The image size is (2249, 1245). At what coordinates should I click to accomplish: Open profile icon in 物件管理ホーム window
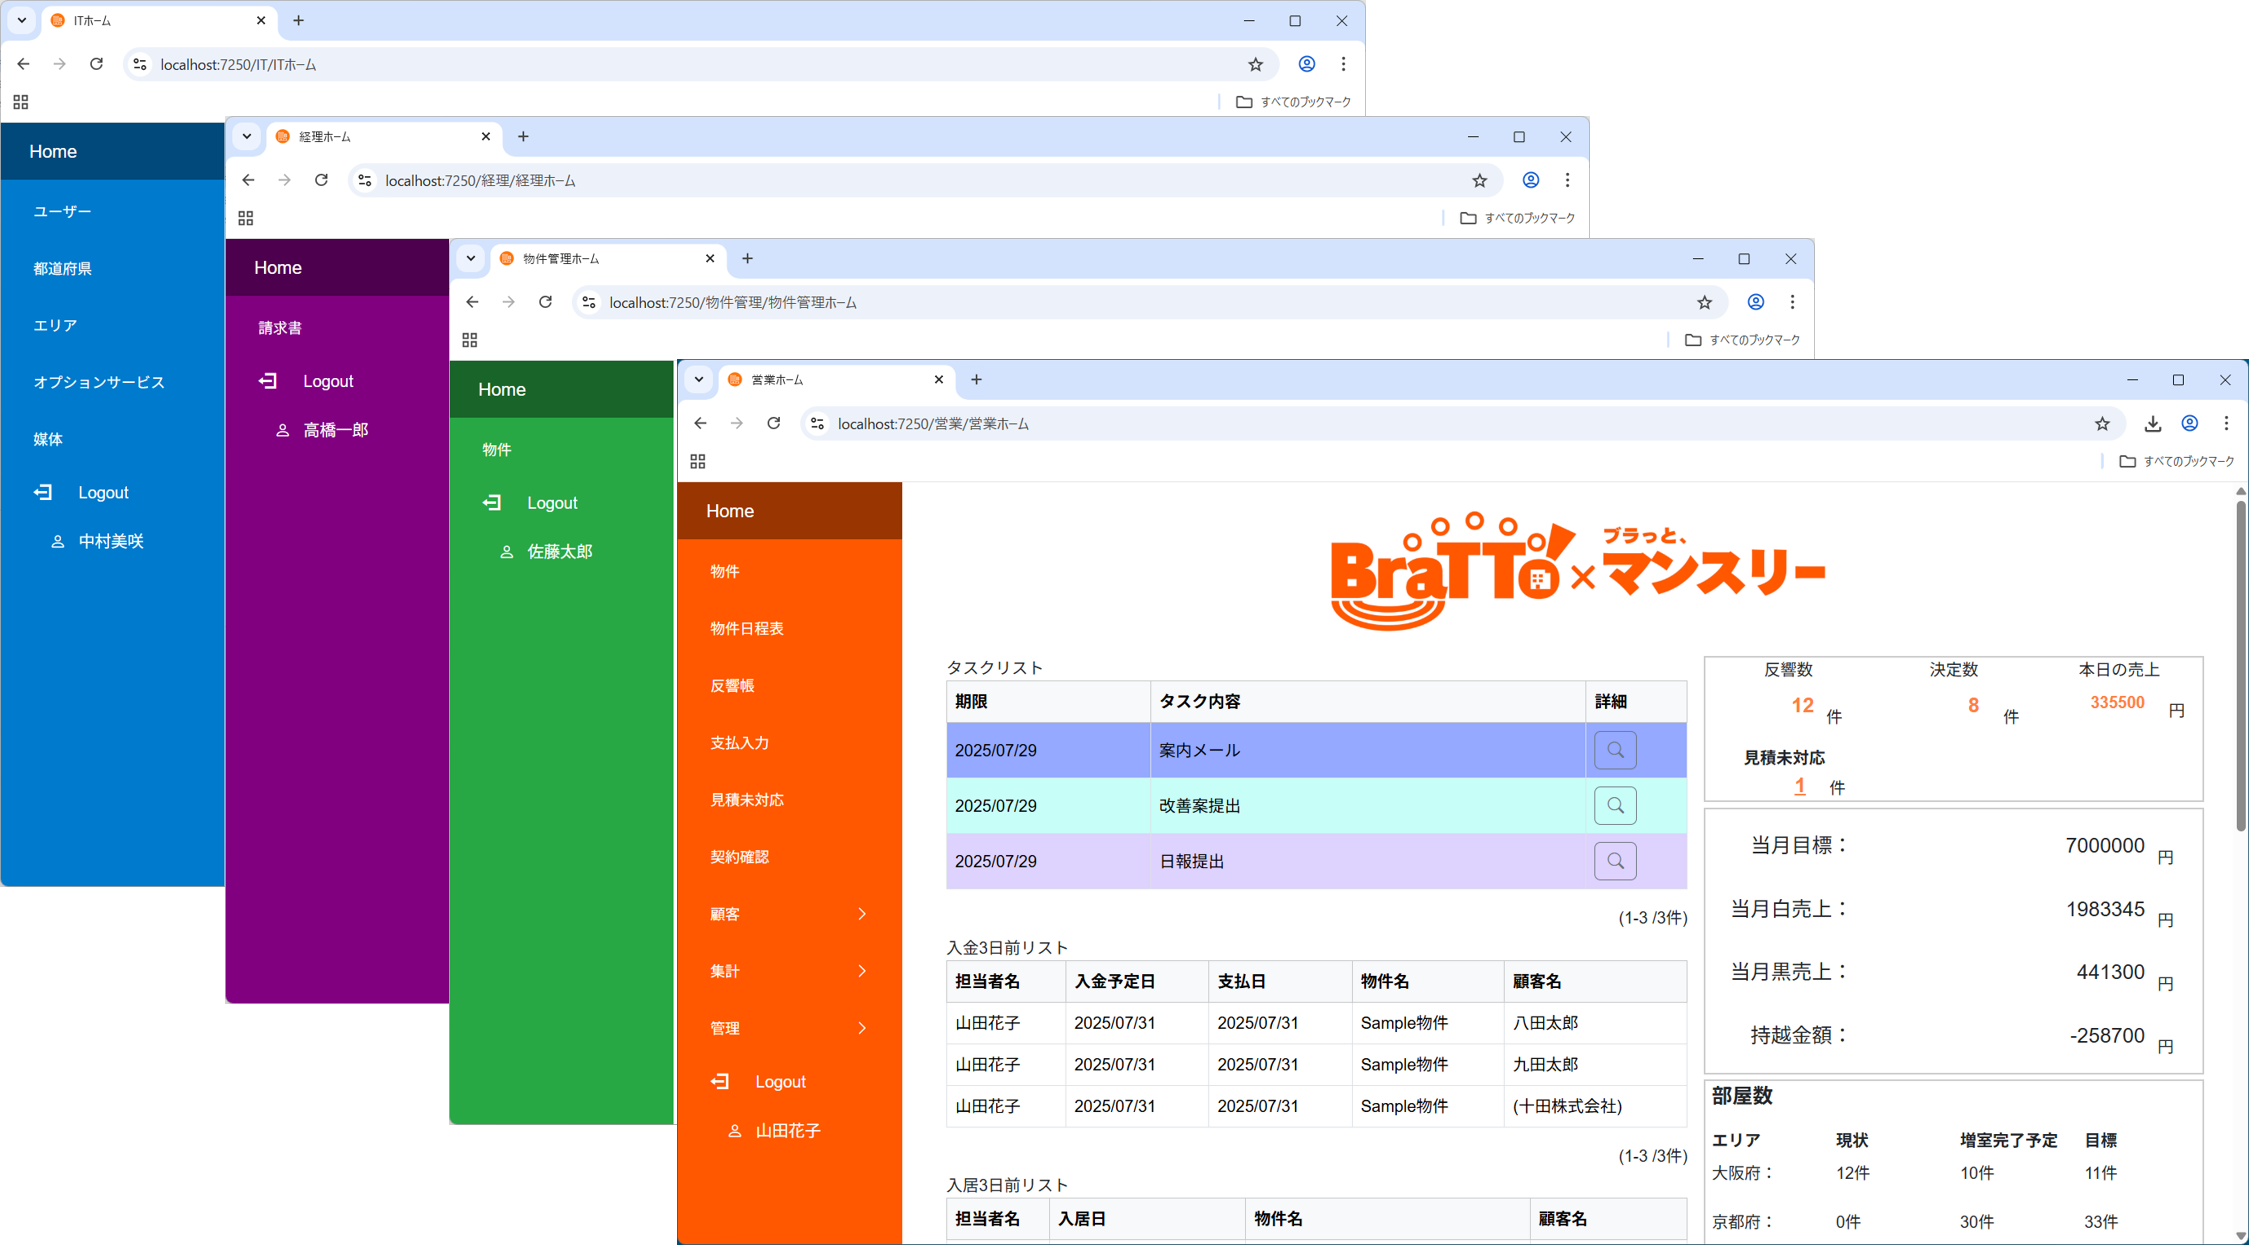pyautogui.click(x=1755, y=302)
